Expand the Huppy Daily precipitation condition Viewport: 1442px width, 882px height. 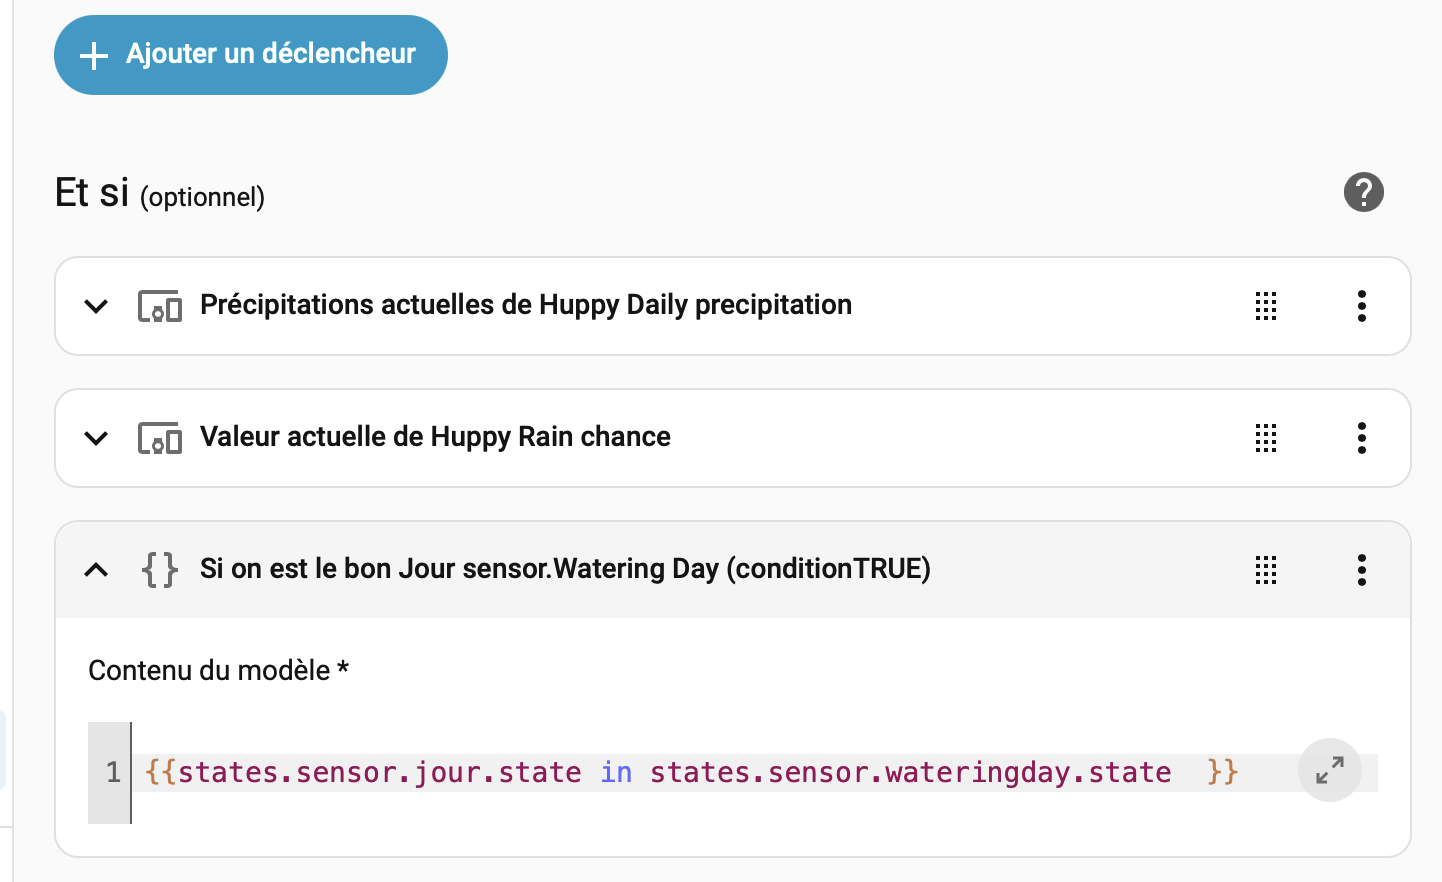pos(96,306)
